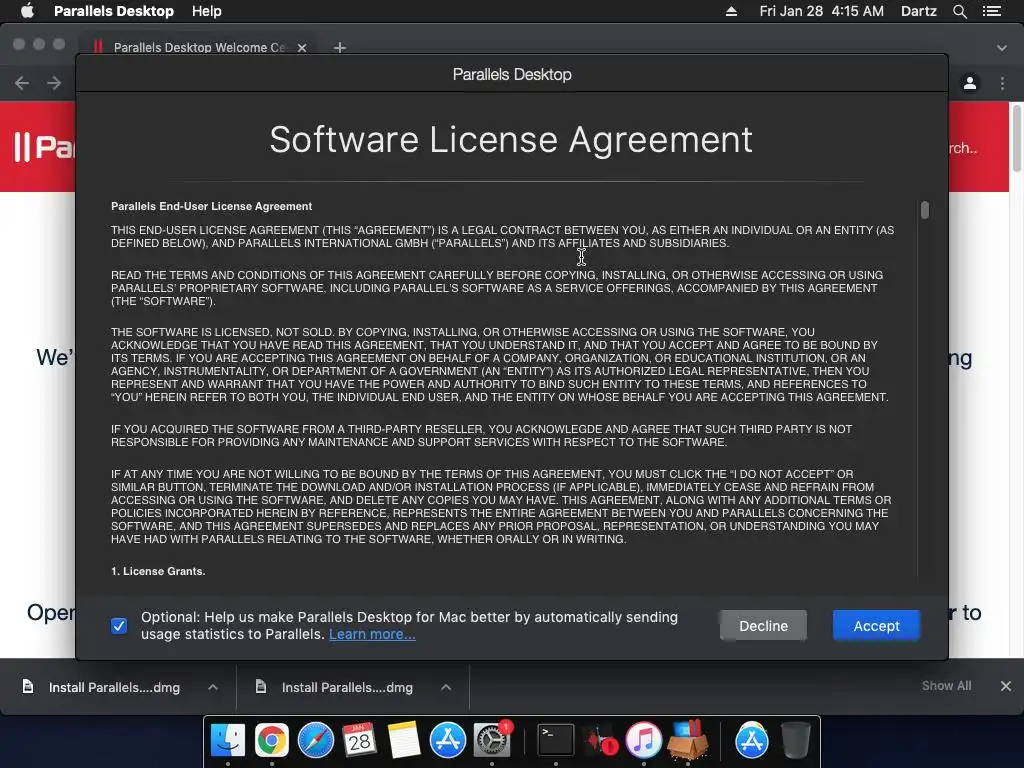Open the Calendar app in the Dock
Viewport: 1024px width, 768px height.
[359, 740]
